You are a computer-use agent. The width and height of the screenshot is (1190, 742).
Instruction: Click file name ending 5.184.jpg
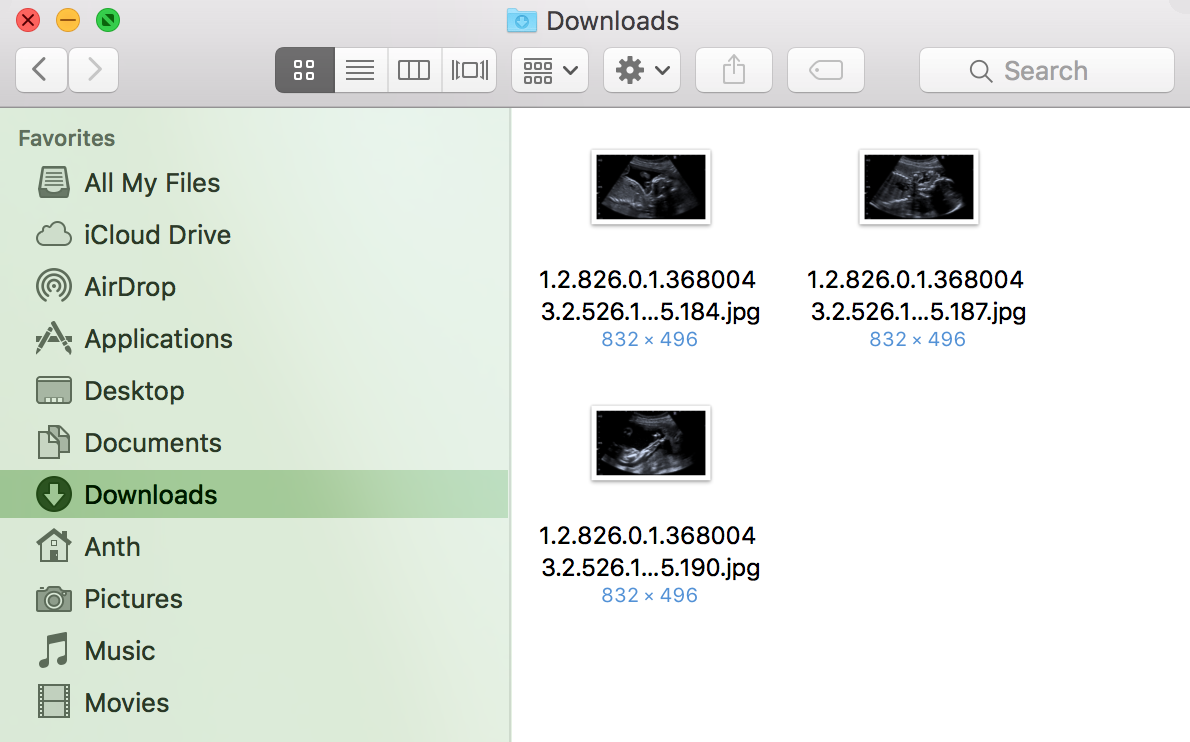(x=650, y=296)
